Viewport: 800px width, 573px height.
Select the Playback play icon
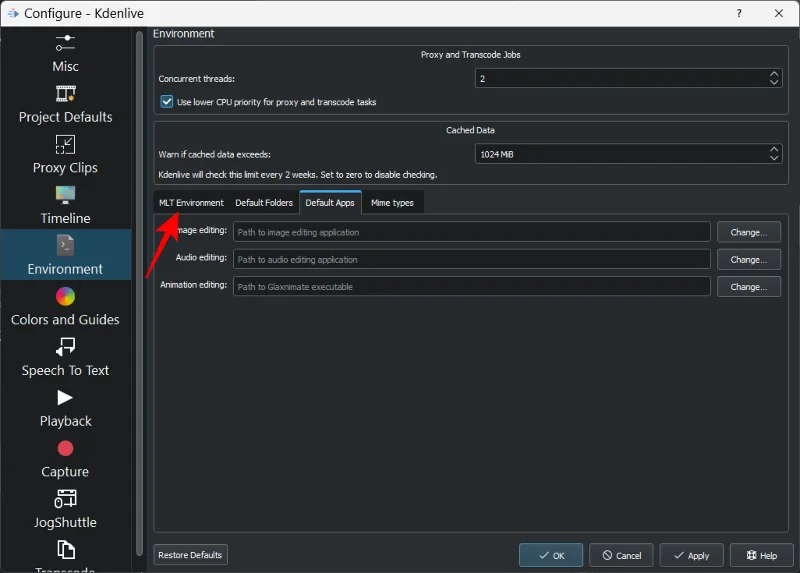65,397
